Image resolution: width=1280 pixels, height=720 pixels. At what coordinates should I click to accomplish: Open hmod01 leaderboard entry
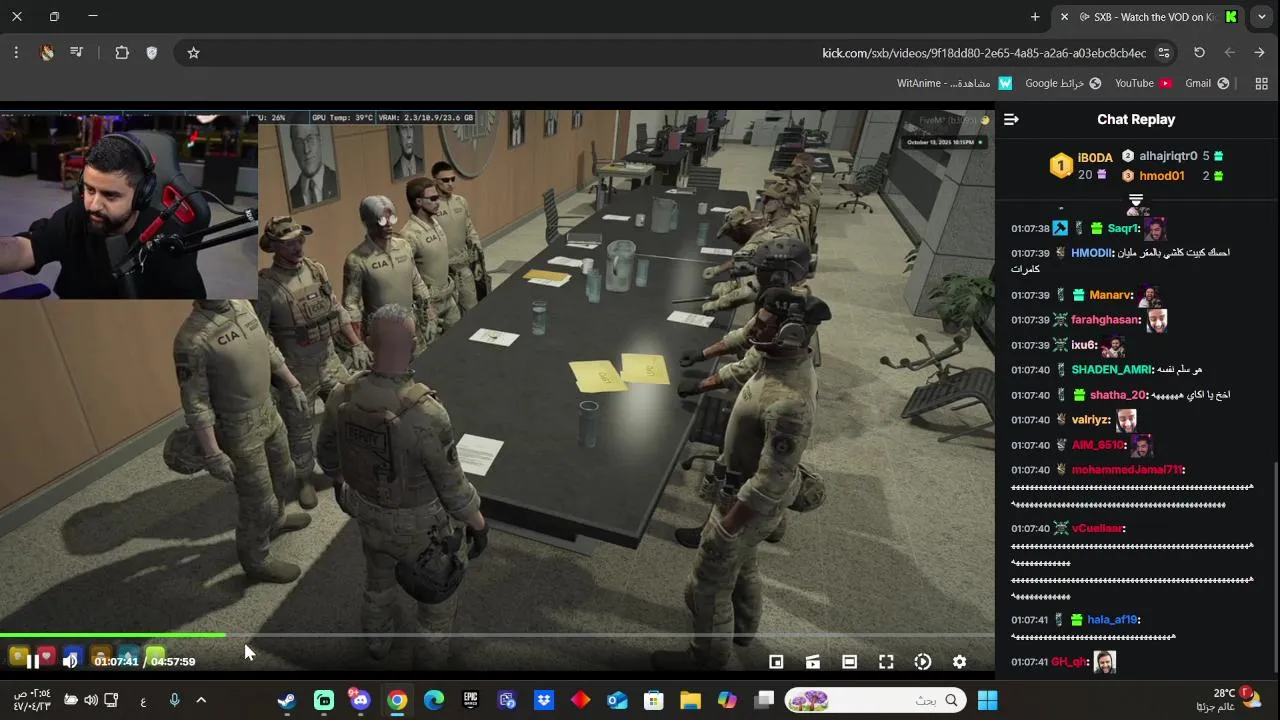[1162, 176]
